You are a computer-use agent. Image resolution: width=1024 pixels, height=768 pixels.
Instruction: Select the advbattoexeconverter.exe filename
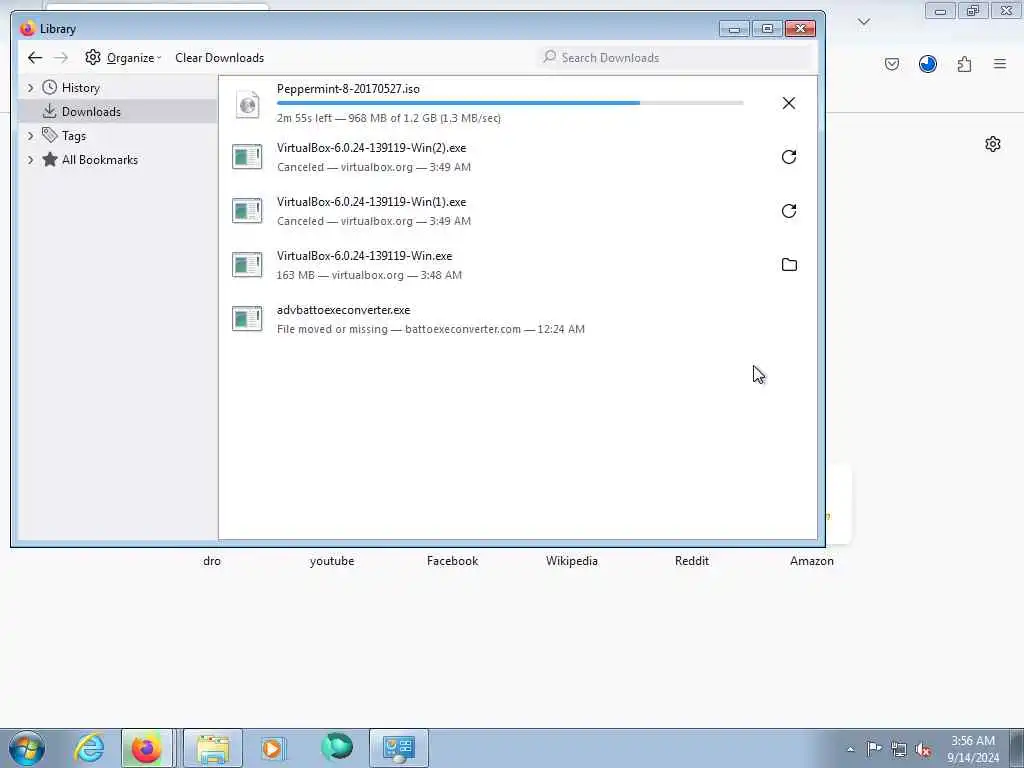point(344,310)
